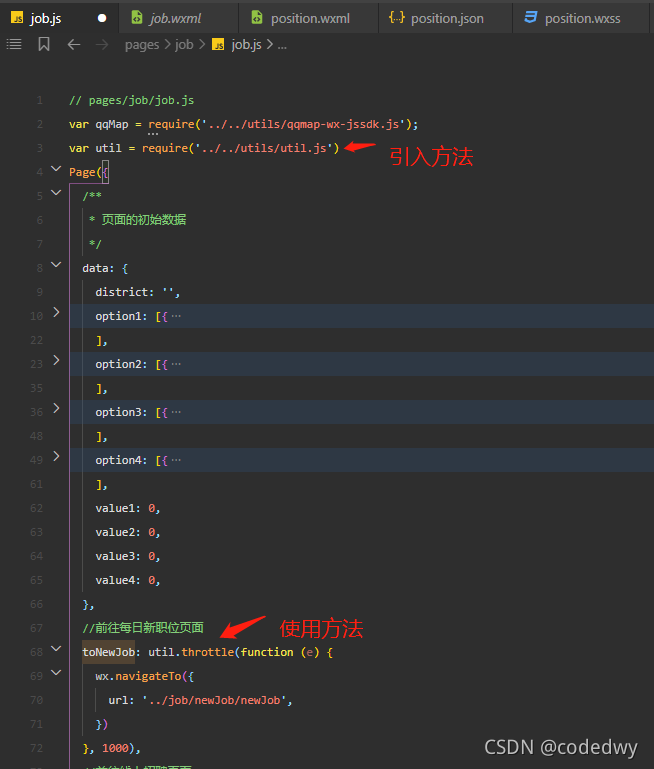Screen dimensions: 654x769
Task: Switch to the job.js tab
Action: coord(59,18)
